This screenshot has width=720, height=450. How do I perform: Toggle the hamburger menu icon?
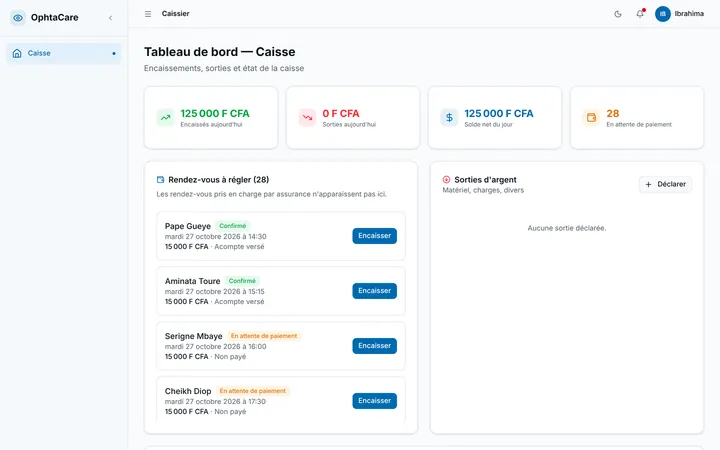click(x=148, y=14)
